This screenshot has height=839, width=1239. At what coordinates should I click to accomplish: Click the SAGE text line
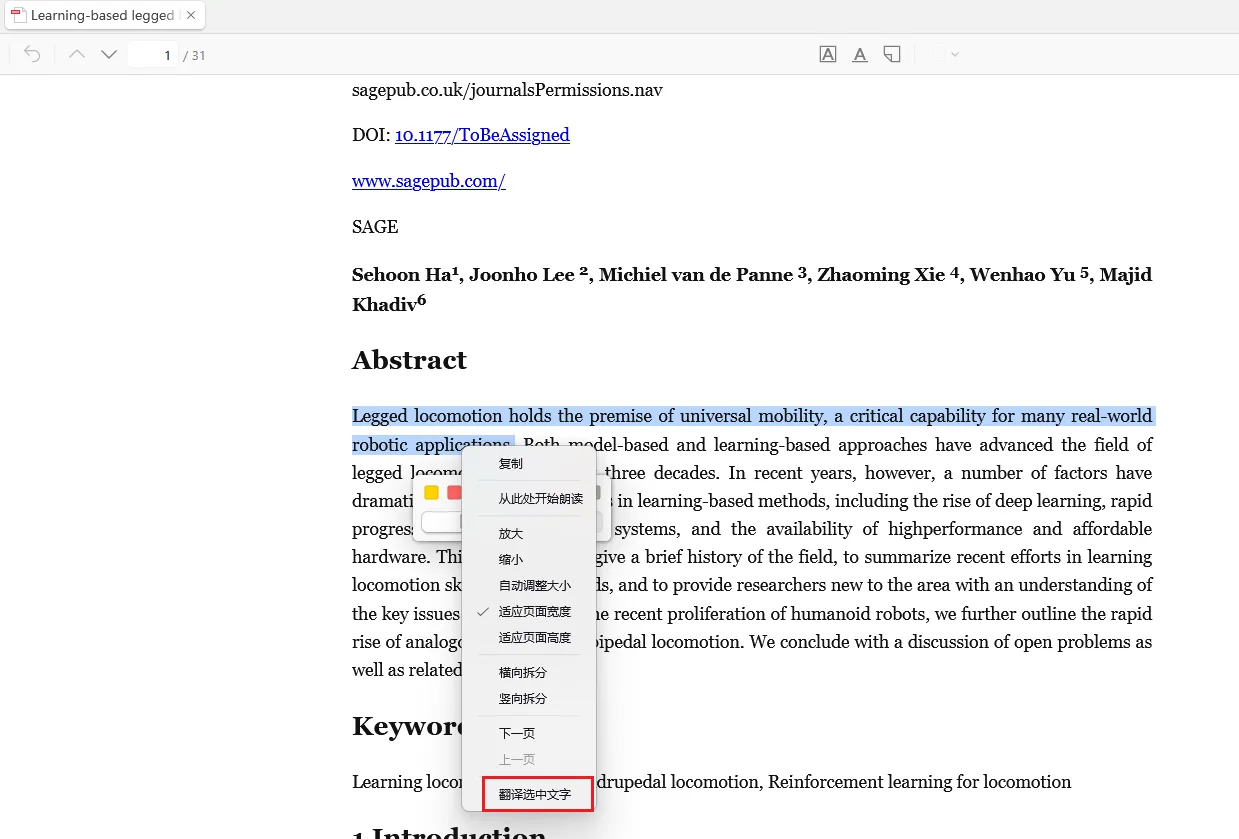[375, 227]
